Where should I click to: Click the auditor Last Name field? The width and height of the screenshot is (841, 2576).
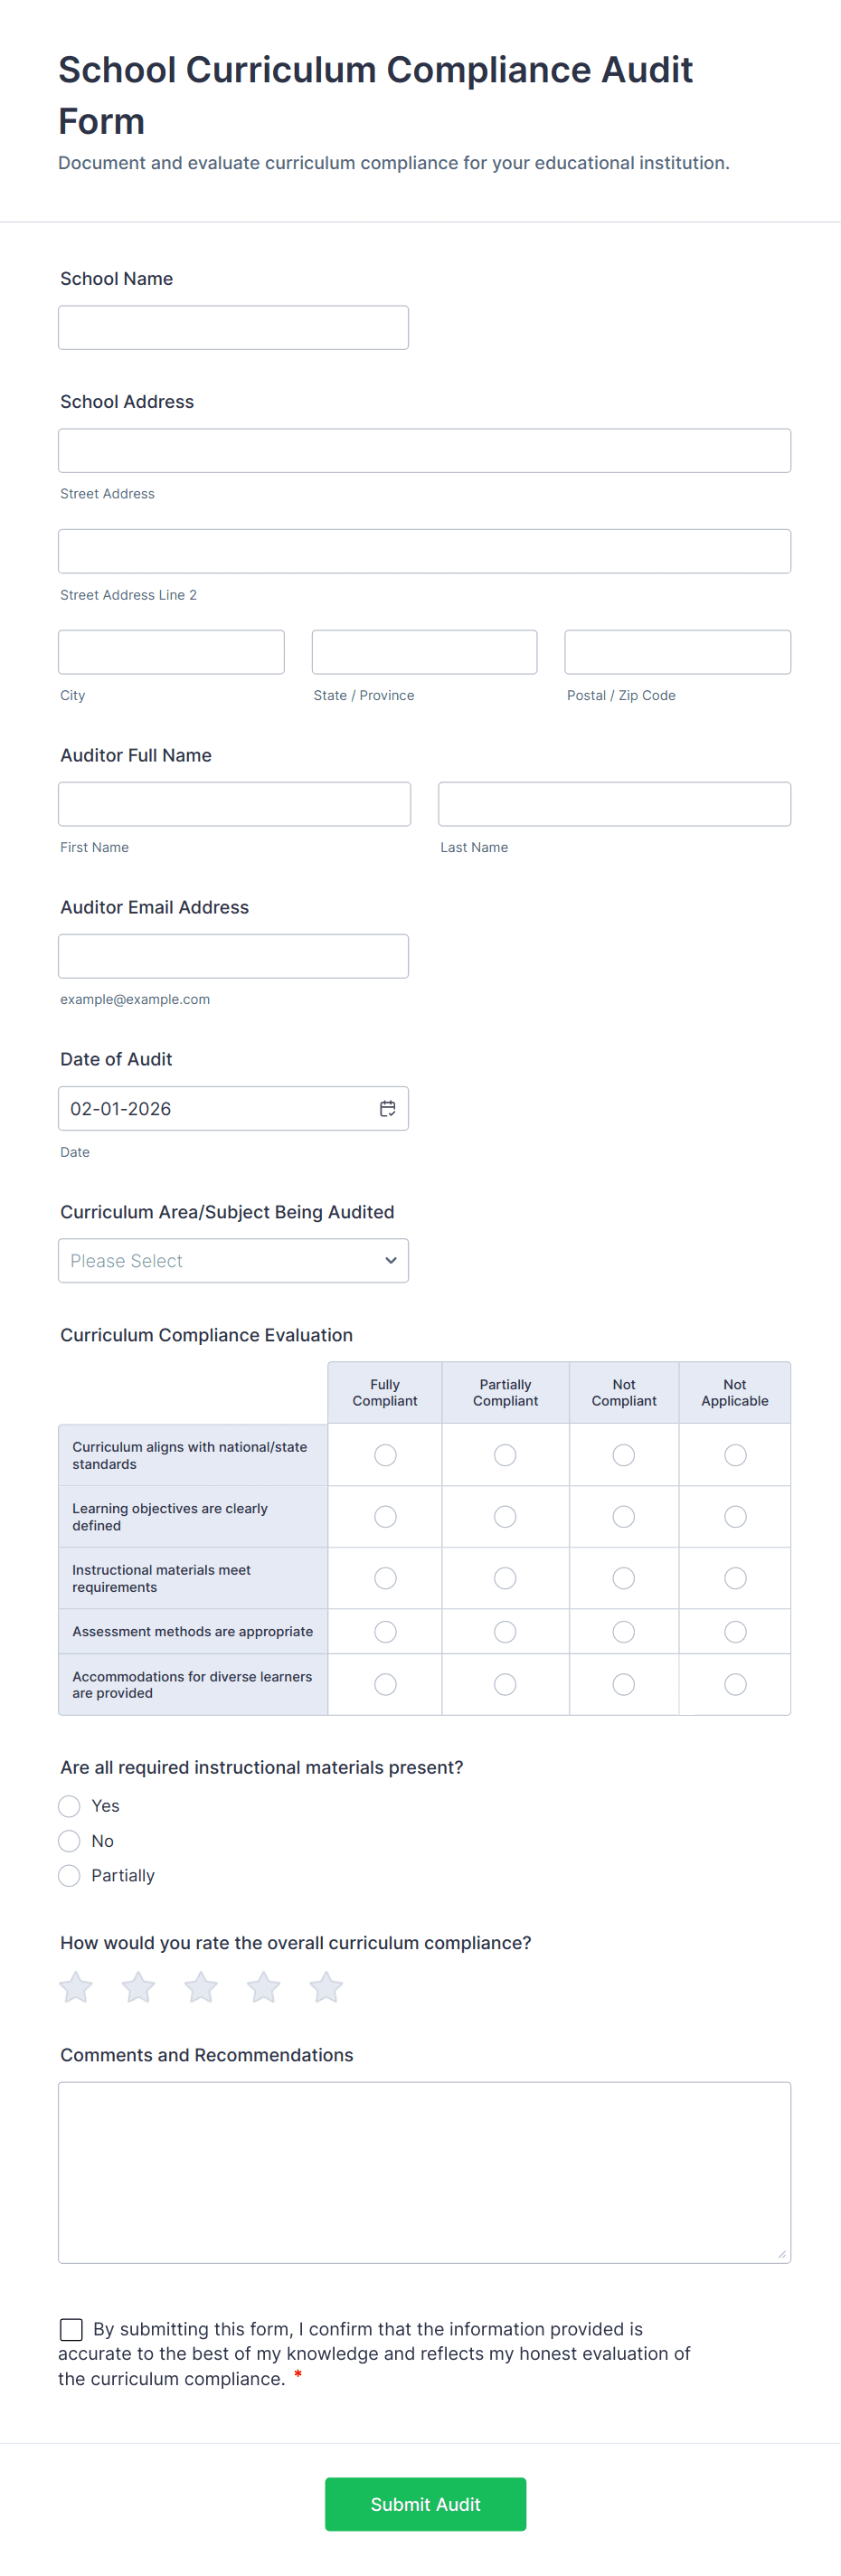(x=614, y=804)
